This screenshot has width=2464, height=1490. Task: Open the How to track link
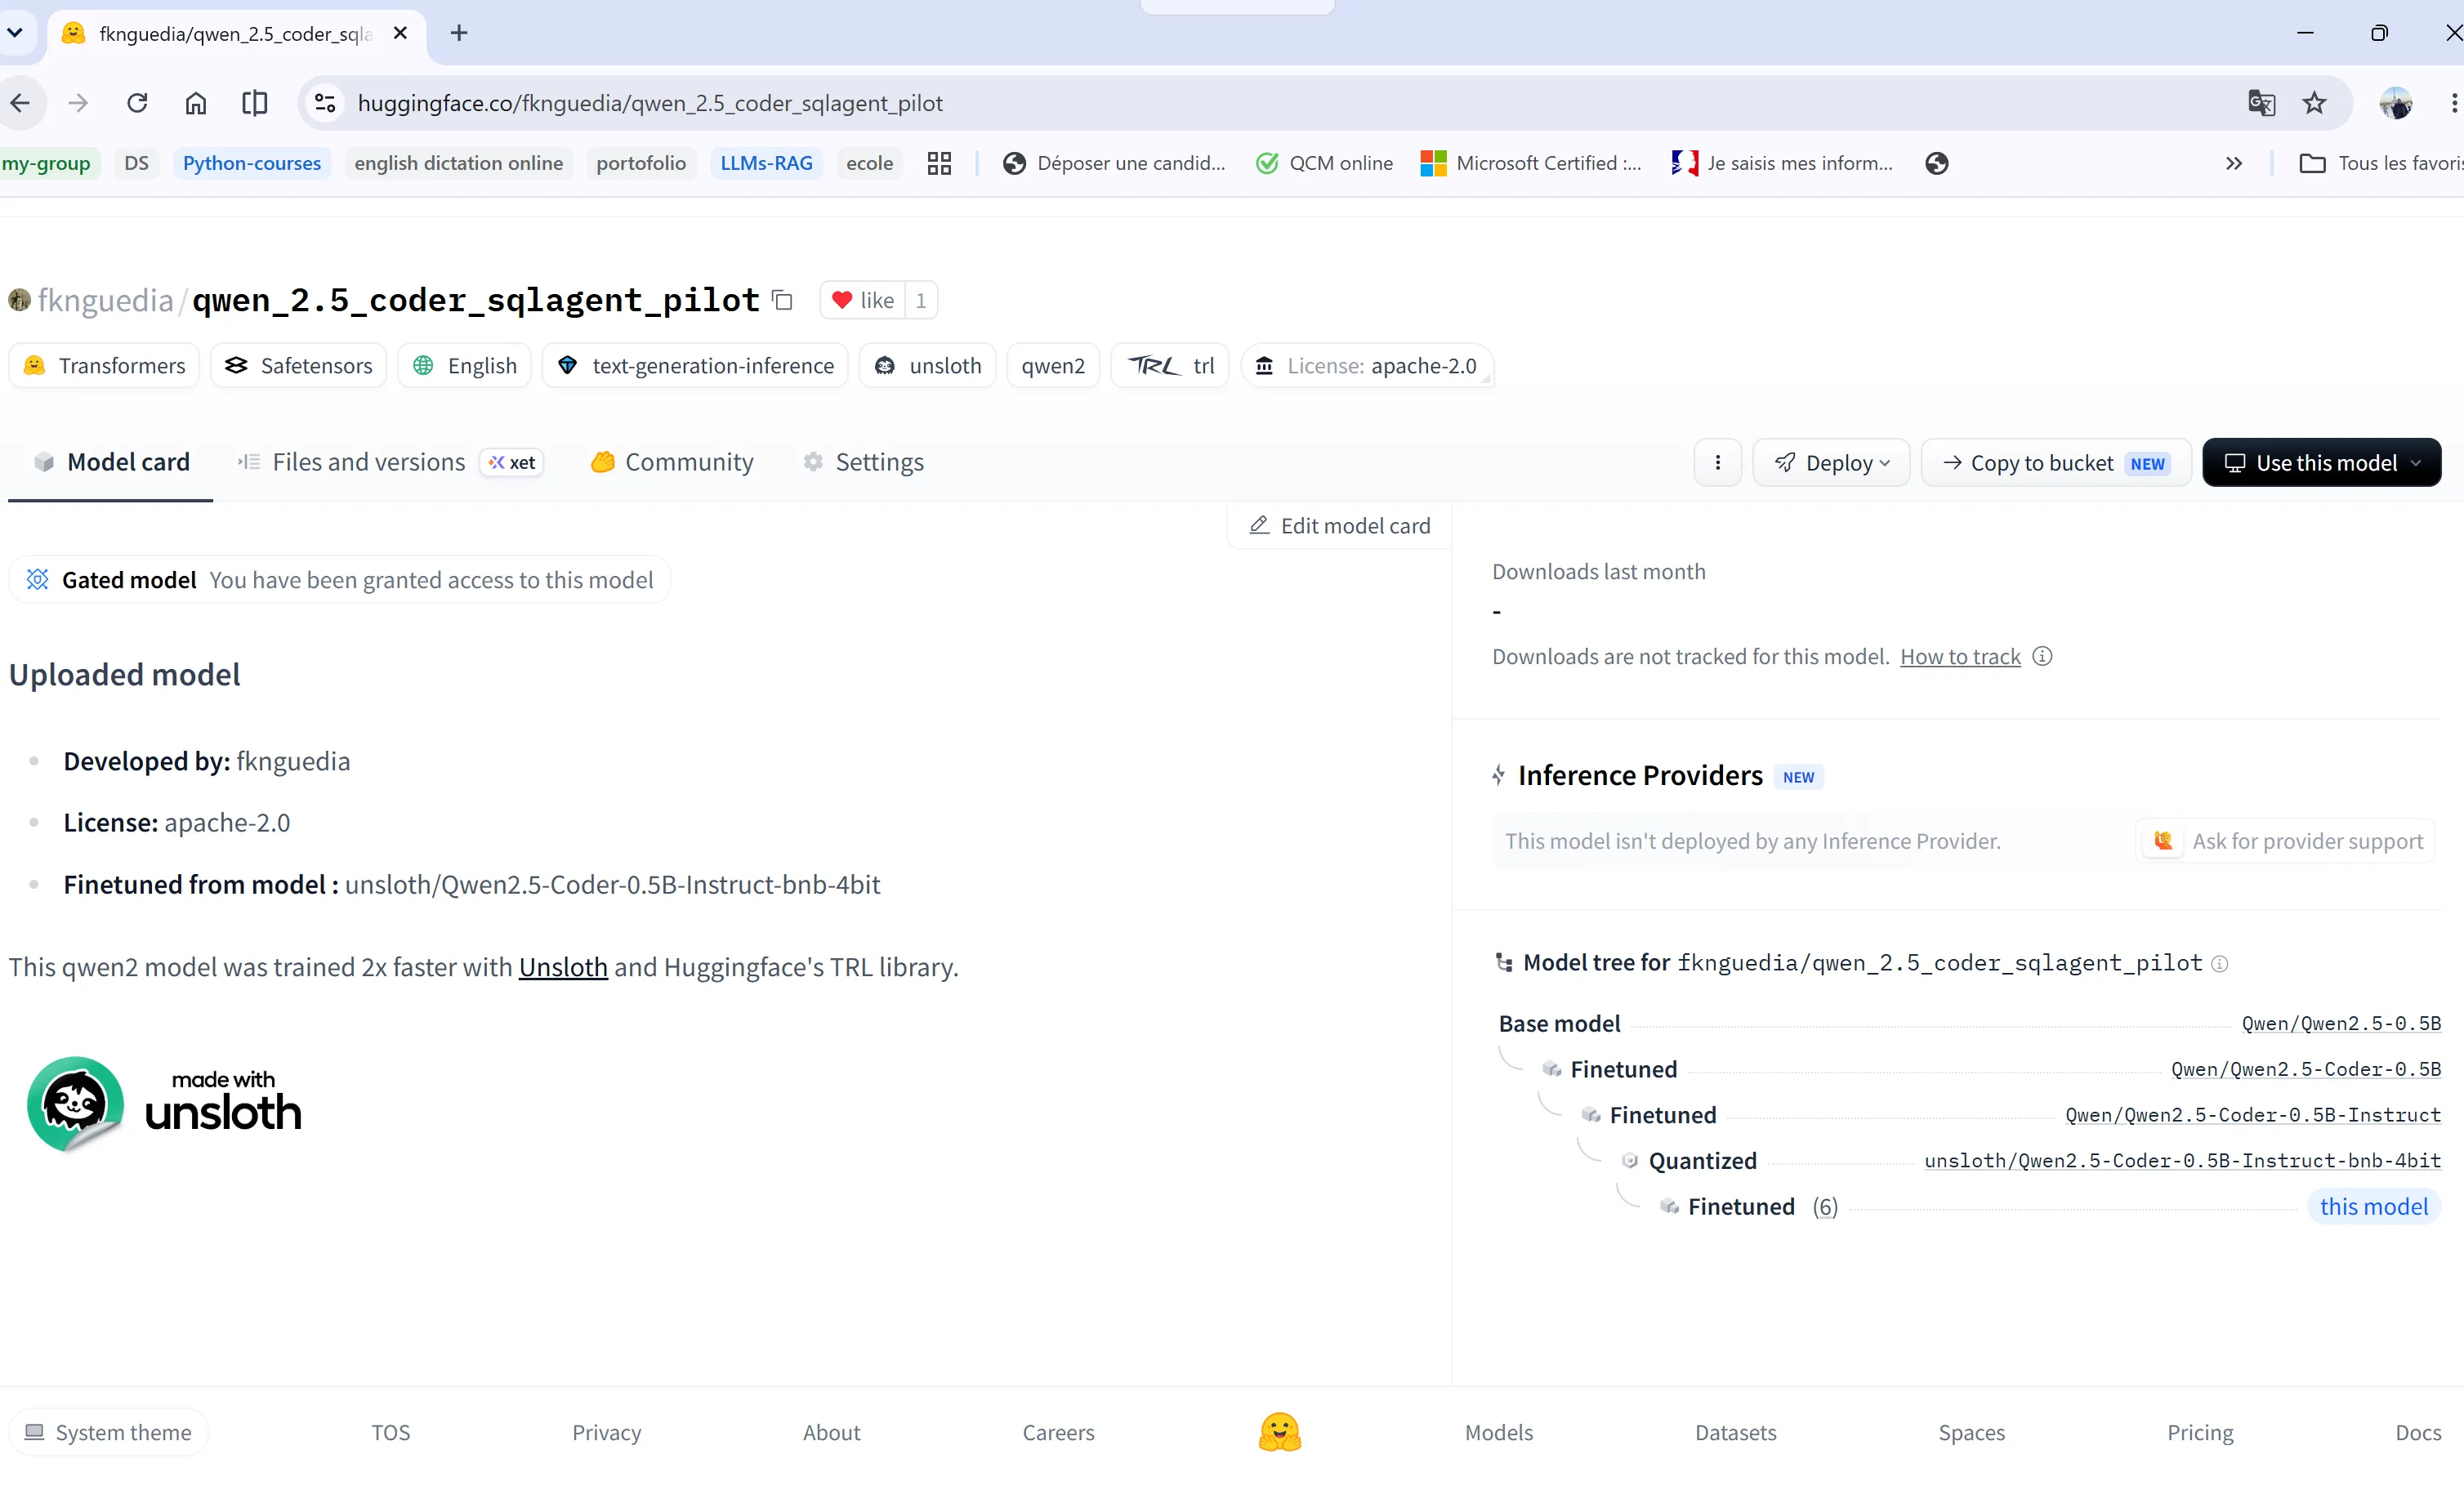1960,656
